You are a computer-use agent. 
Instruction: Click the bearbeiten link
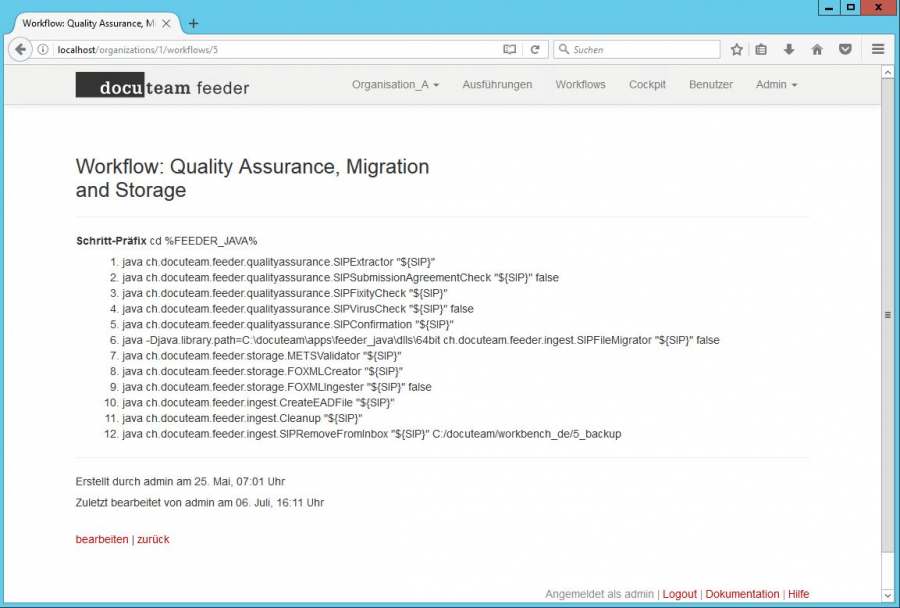pyautogui.click(x=99, y=539)
